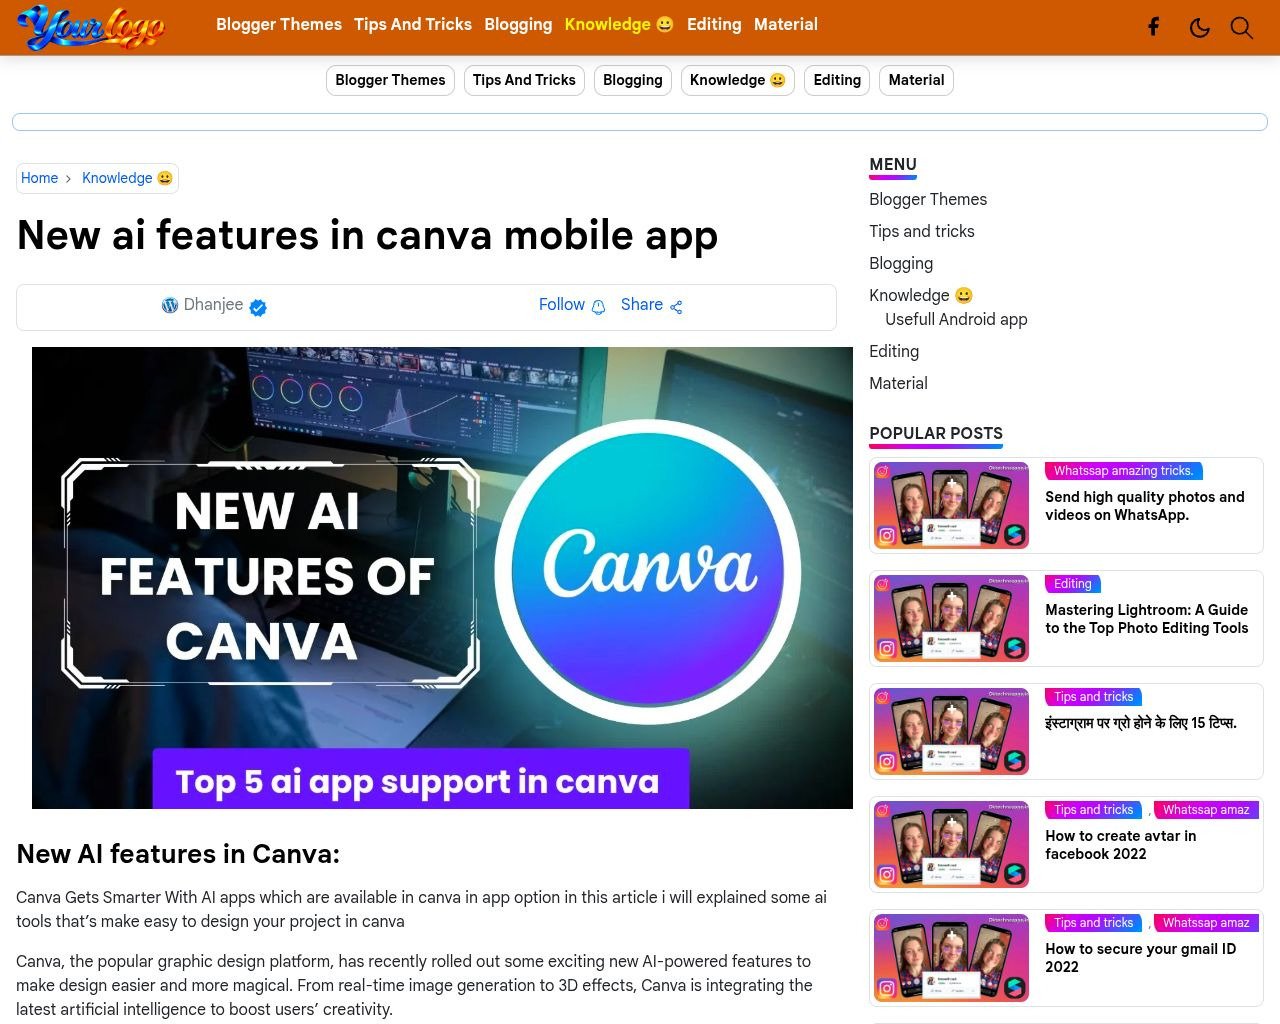This screenshot has width=1280, height=1024.
Task: Open How to create avtar in facebook post
Action: click(1121, 845)
